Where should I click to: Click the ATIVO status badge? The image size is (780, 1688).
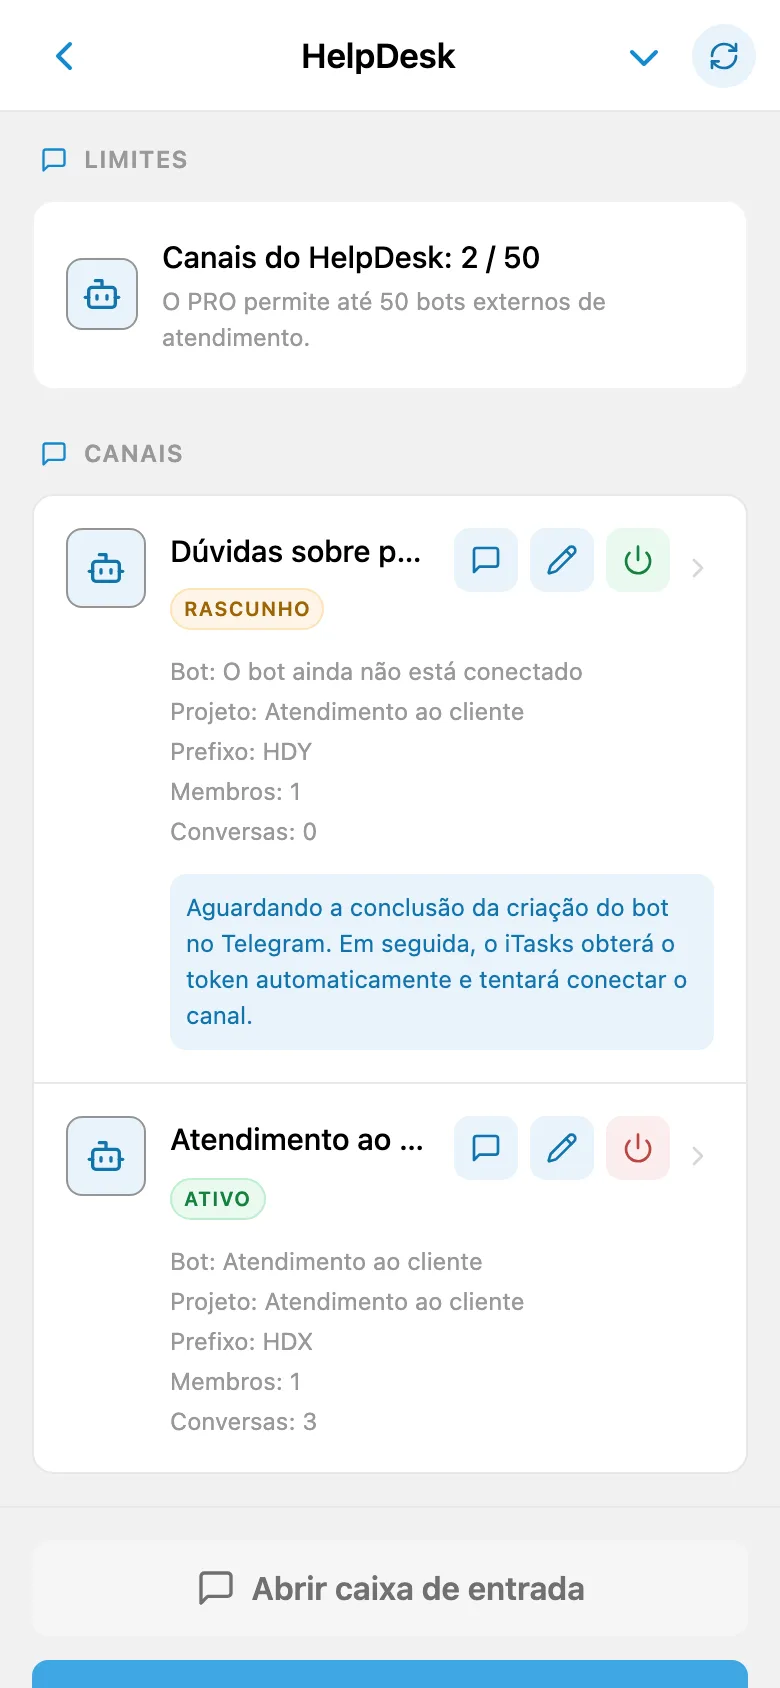[218, 1199]
